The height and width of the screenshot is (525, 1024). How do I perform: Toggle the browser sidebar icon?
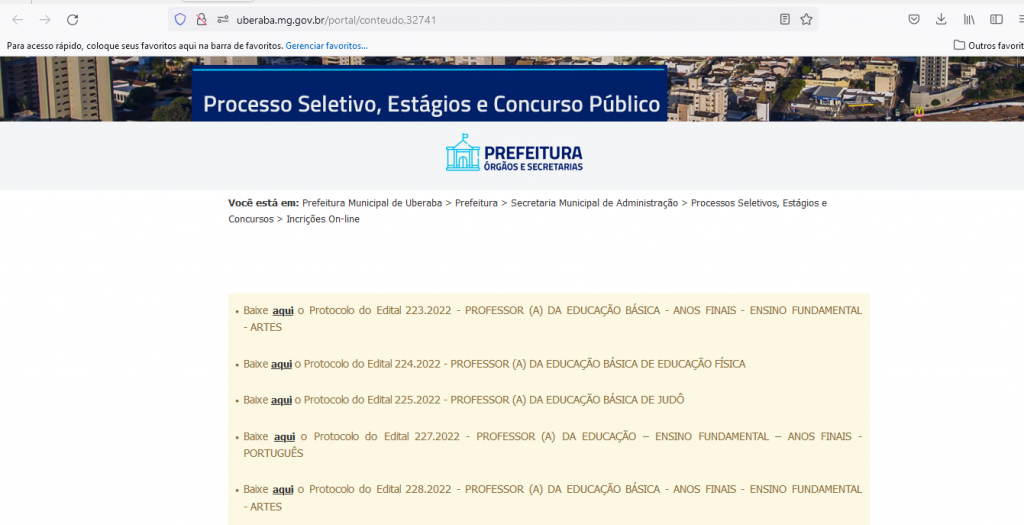point(996,19)
